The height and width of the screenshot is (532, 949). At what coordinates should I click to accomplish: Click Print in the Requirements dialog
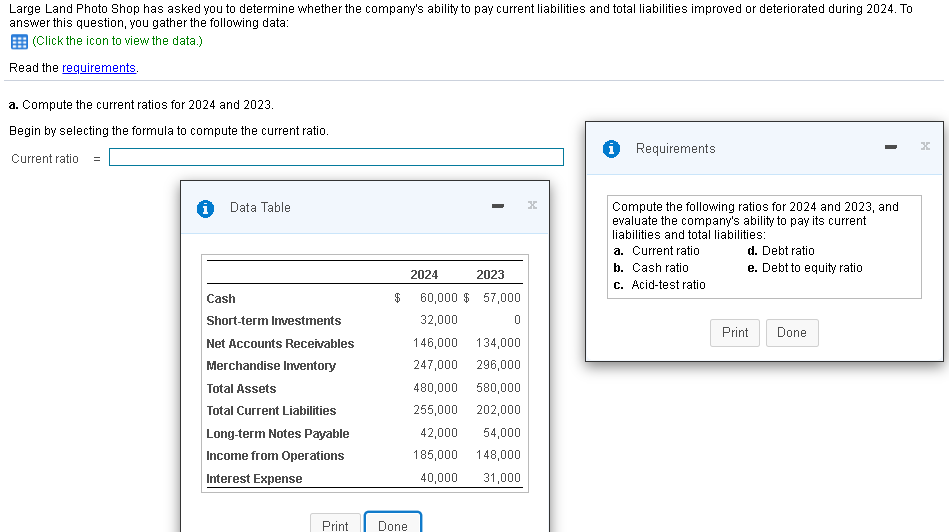[735, 333]
